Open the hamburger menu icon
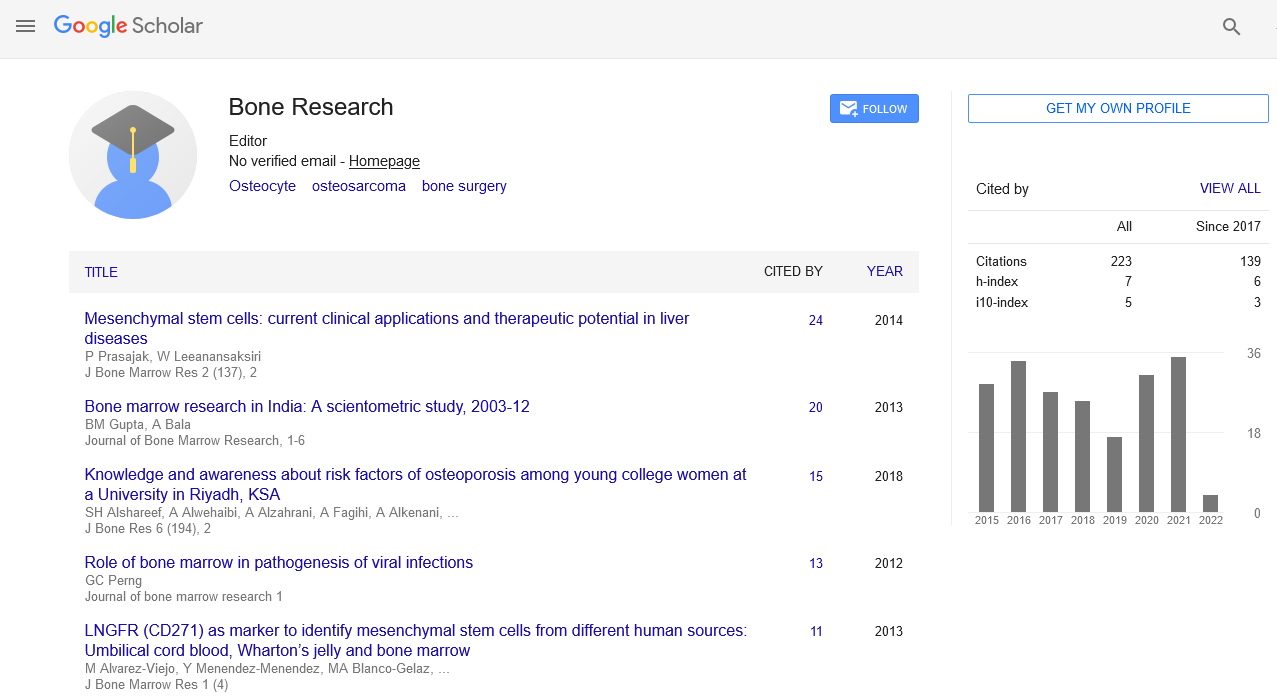The image size is (1277, 698). [26, 27]
